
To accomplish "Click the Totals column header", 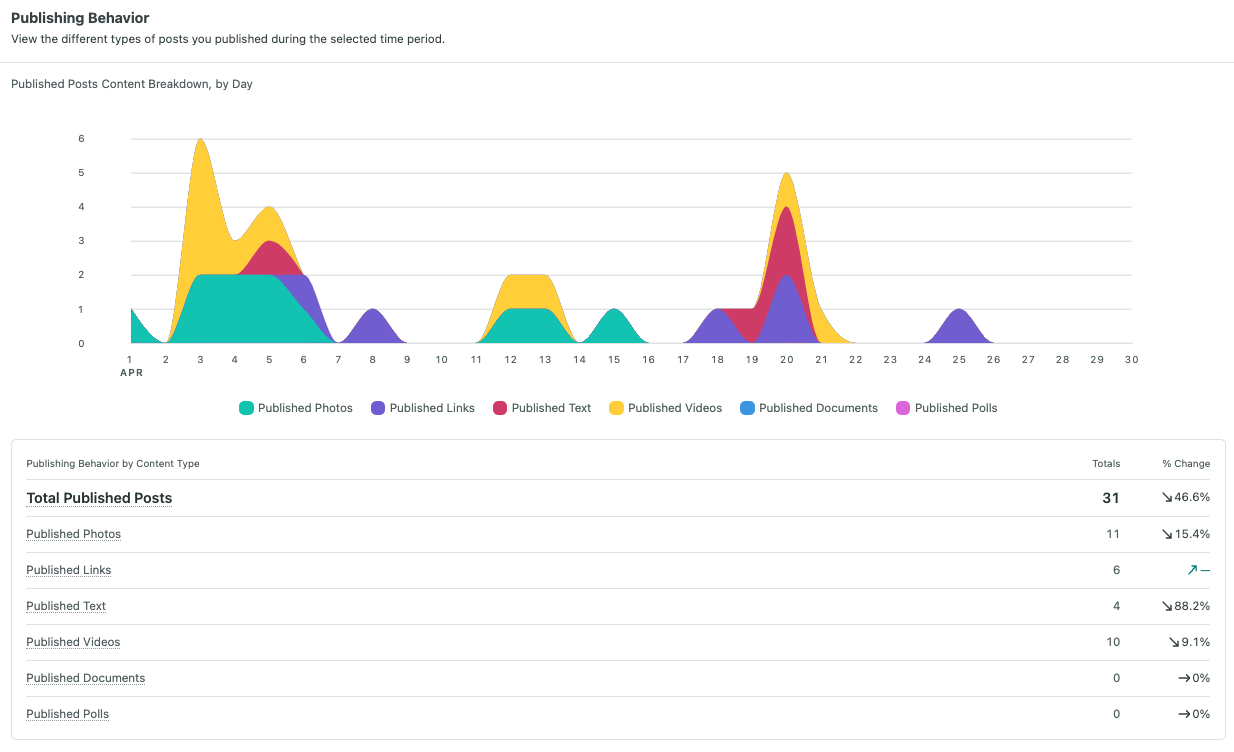I will [1106, 464].
